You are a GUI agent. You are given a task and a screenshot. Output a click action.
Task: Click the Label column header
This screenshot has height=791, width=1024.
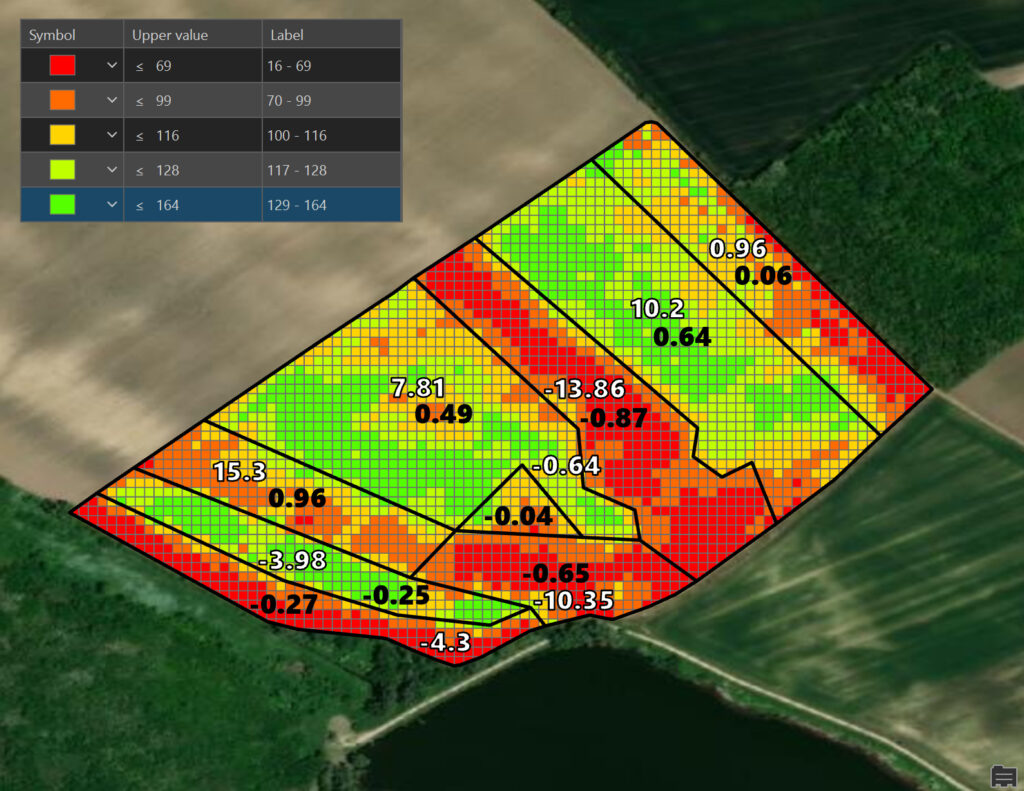point(287,35)
